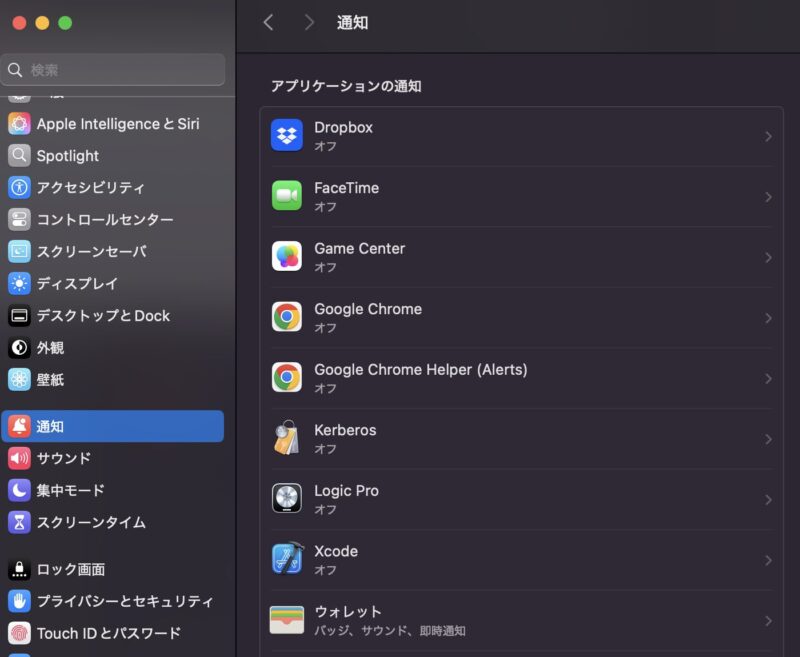Image resolution: width=800 pixels, height=657 pixels.
Task: Click the 通知 bell icon in sidebar
Action: (19, 426)
